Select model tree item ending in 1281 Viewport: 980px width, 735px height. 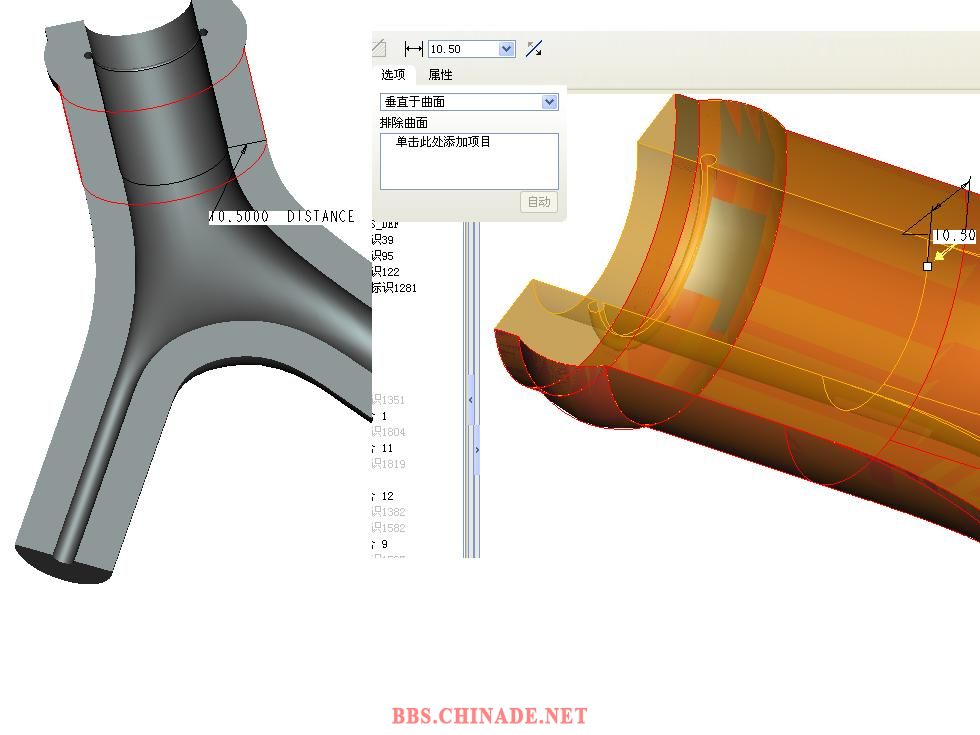(394, 288)
